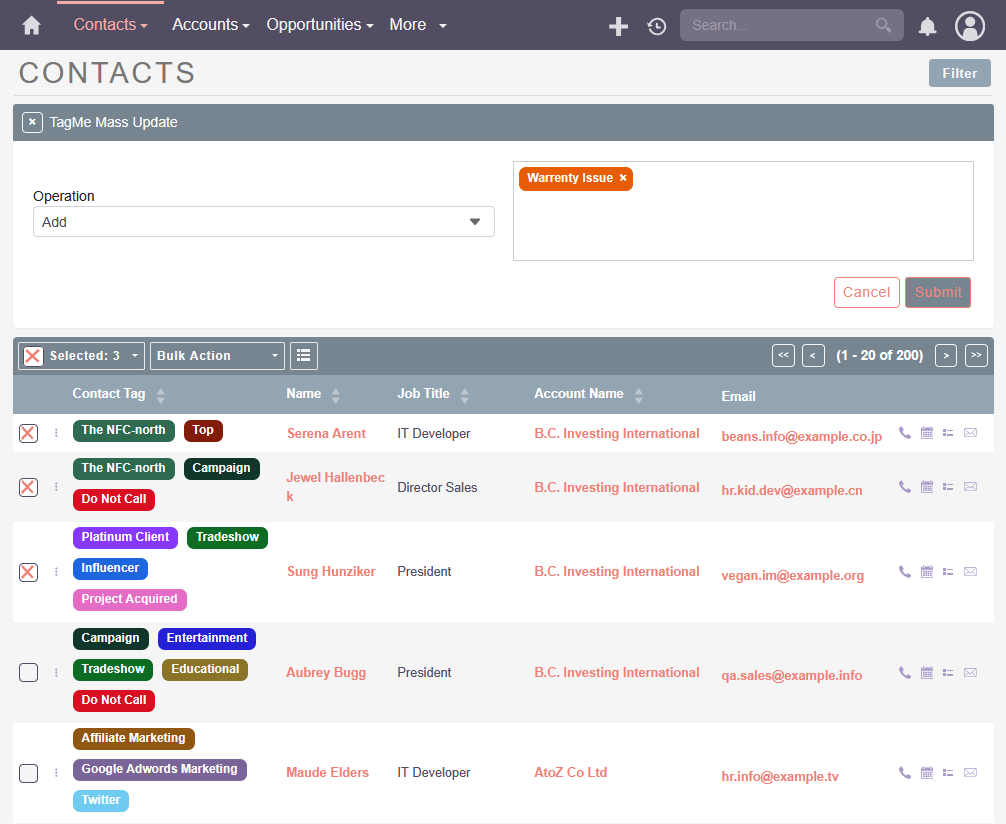Check Aubrey Bugg row checkbox
Image resolution: width=1006 pixels, height=824 pixels.
point(28,673)
